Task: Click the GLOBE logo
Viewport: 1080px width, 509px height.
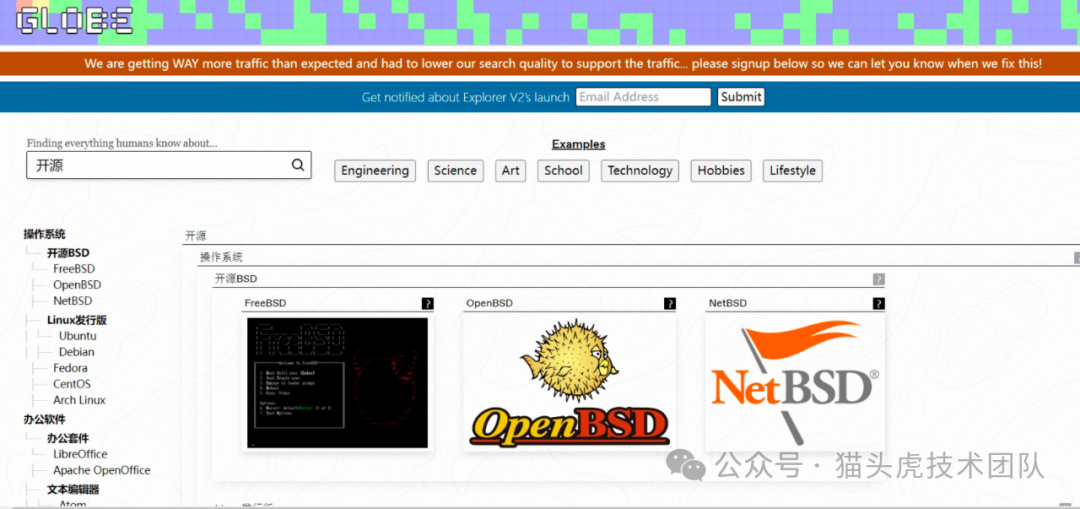Action: [74, 21]
